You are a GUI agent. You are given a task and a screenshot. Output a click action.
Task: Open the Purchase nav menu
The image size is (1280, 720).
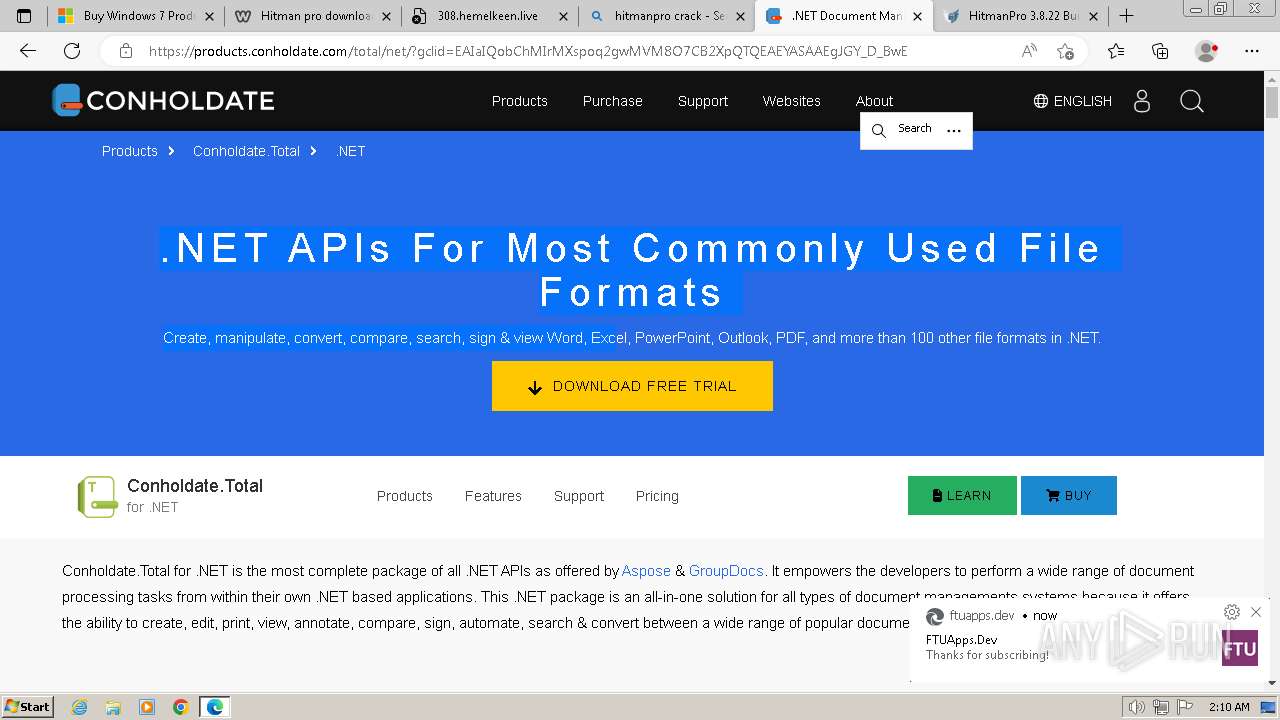tap(613, 101)
